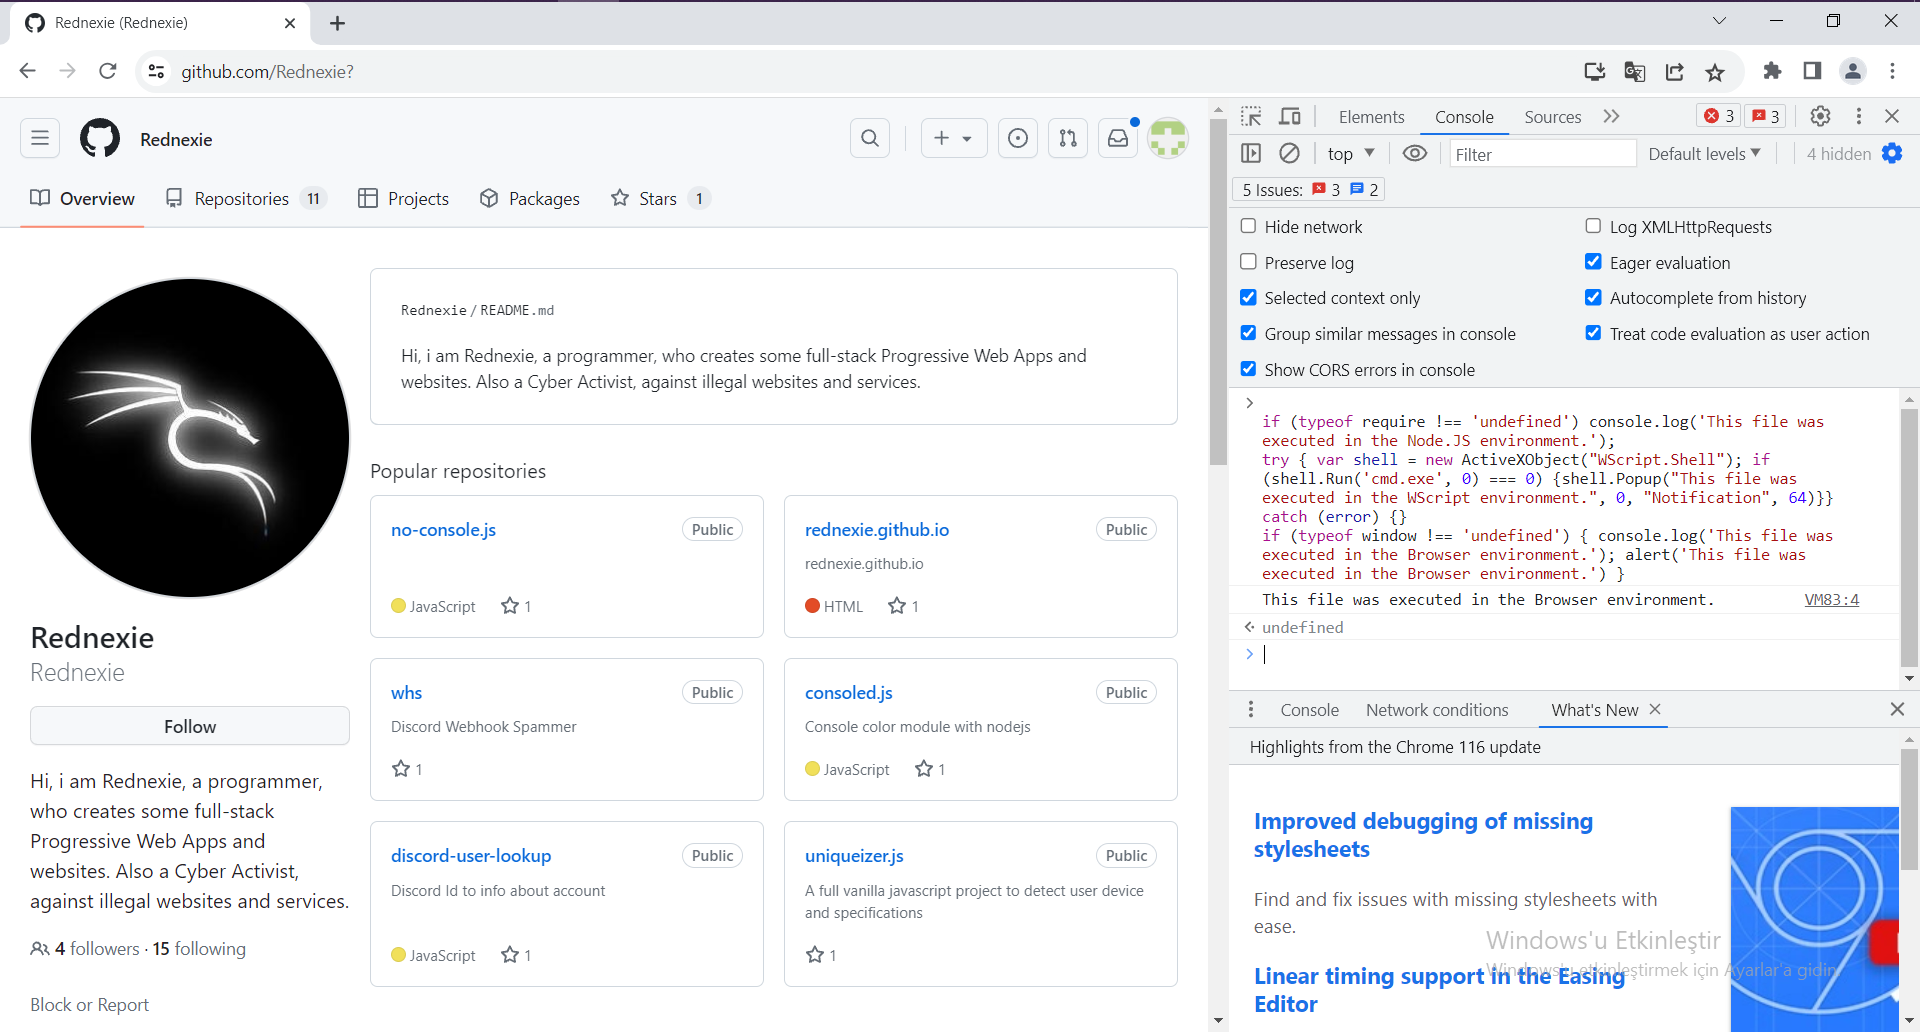1920x1032 pixels.
Task: Open the Chrome three-dot menu
Action: coord(1892,71)
